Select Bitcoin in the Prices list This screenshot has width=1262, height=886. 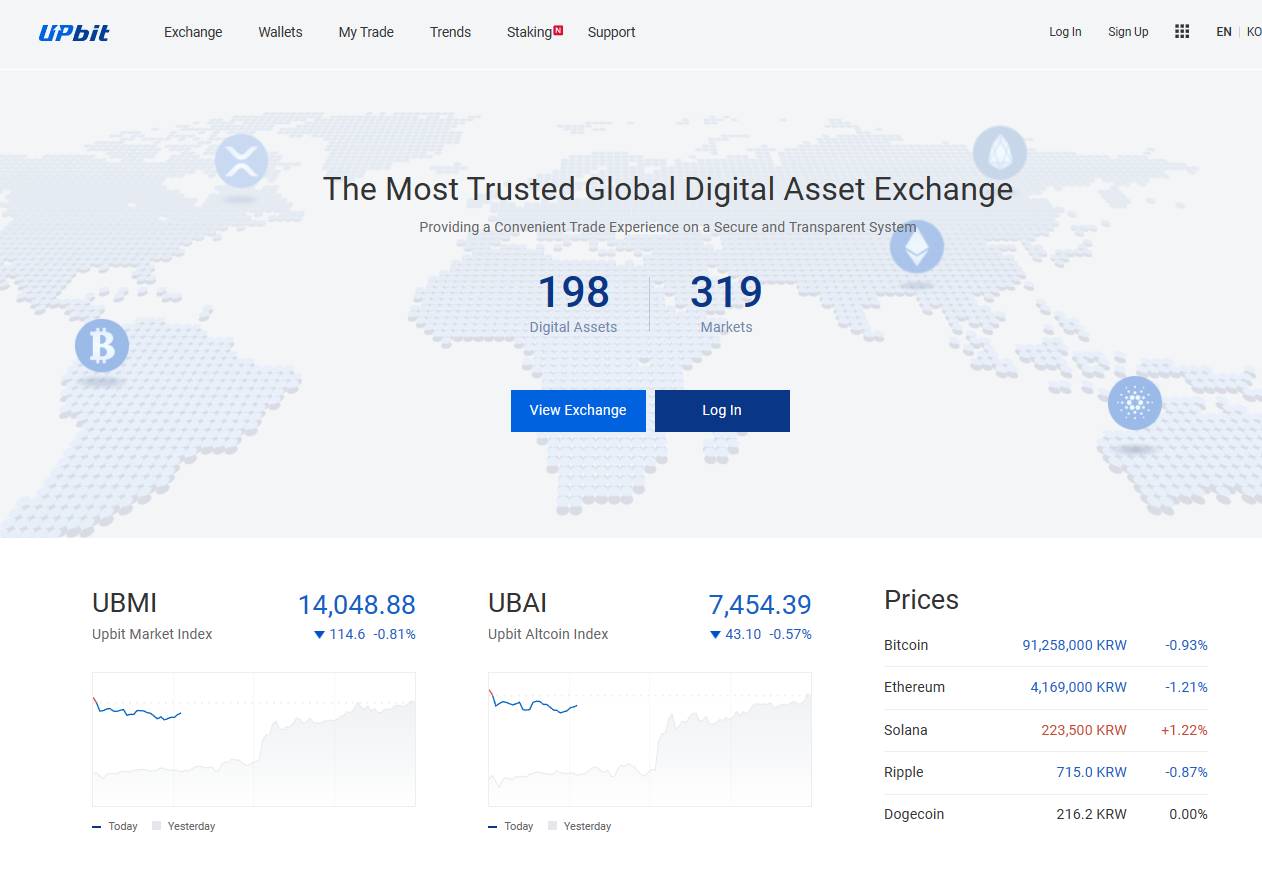(1046, 645)
